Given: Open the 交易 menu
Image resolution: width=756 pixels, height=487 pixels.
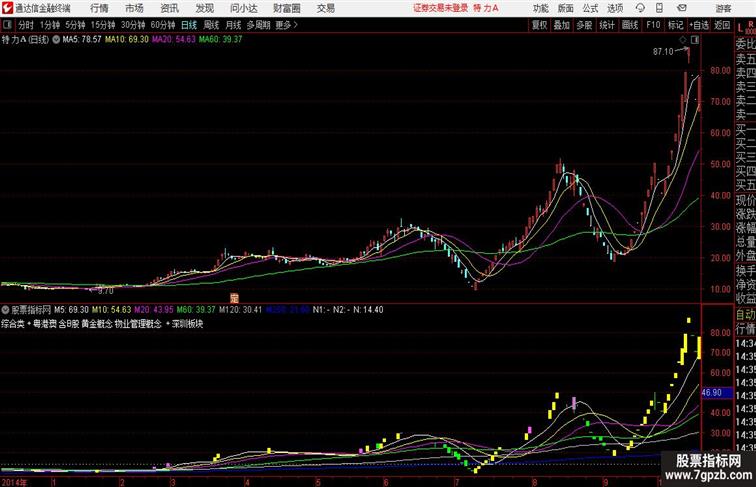Looking at the screenshot, I should (326, 8).
